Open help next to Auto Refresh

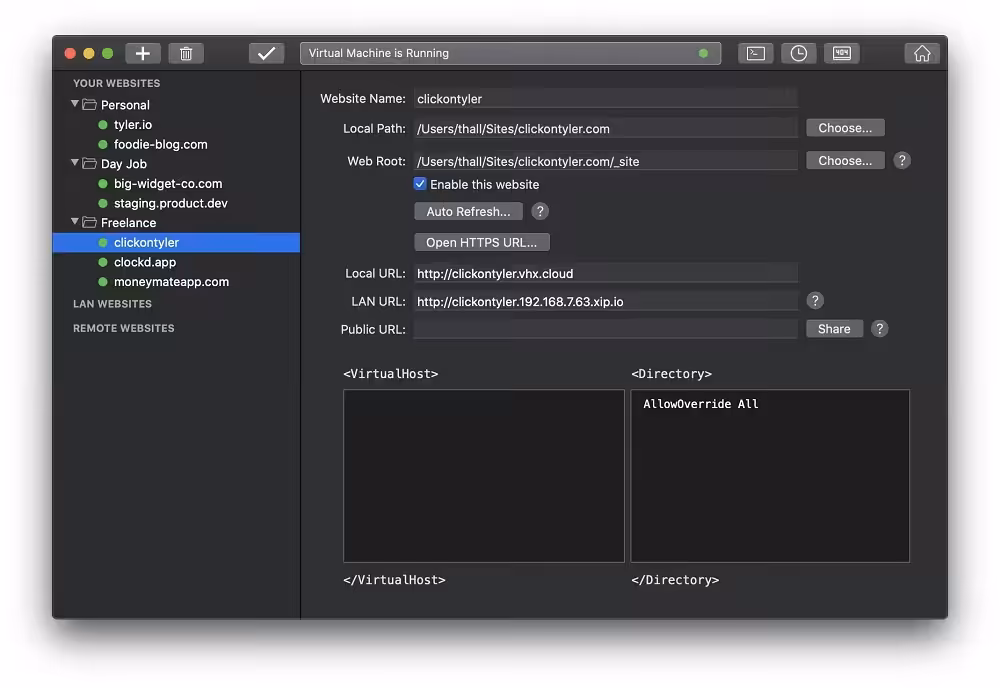pyautogui.click(x=540, y=211)
